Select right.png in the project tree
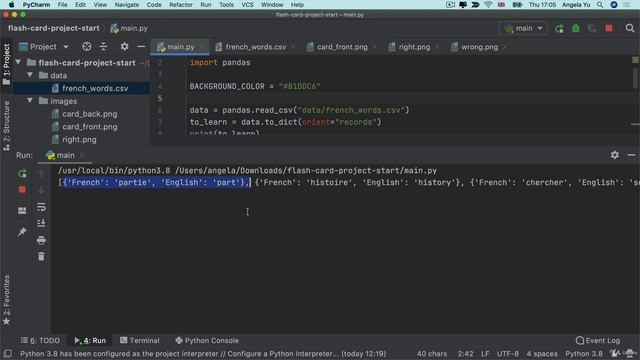 tap(79, 139)
